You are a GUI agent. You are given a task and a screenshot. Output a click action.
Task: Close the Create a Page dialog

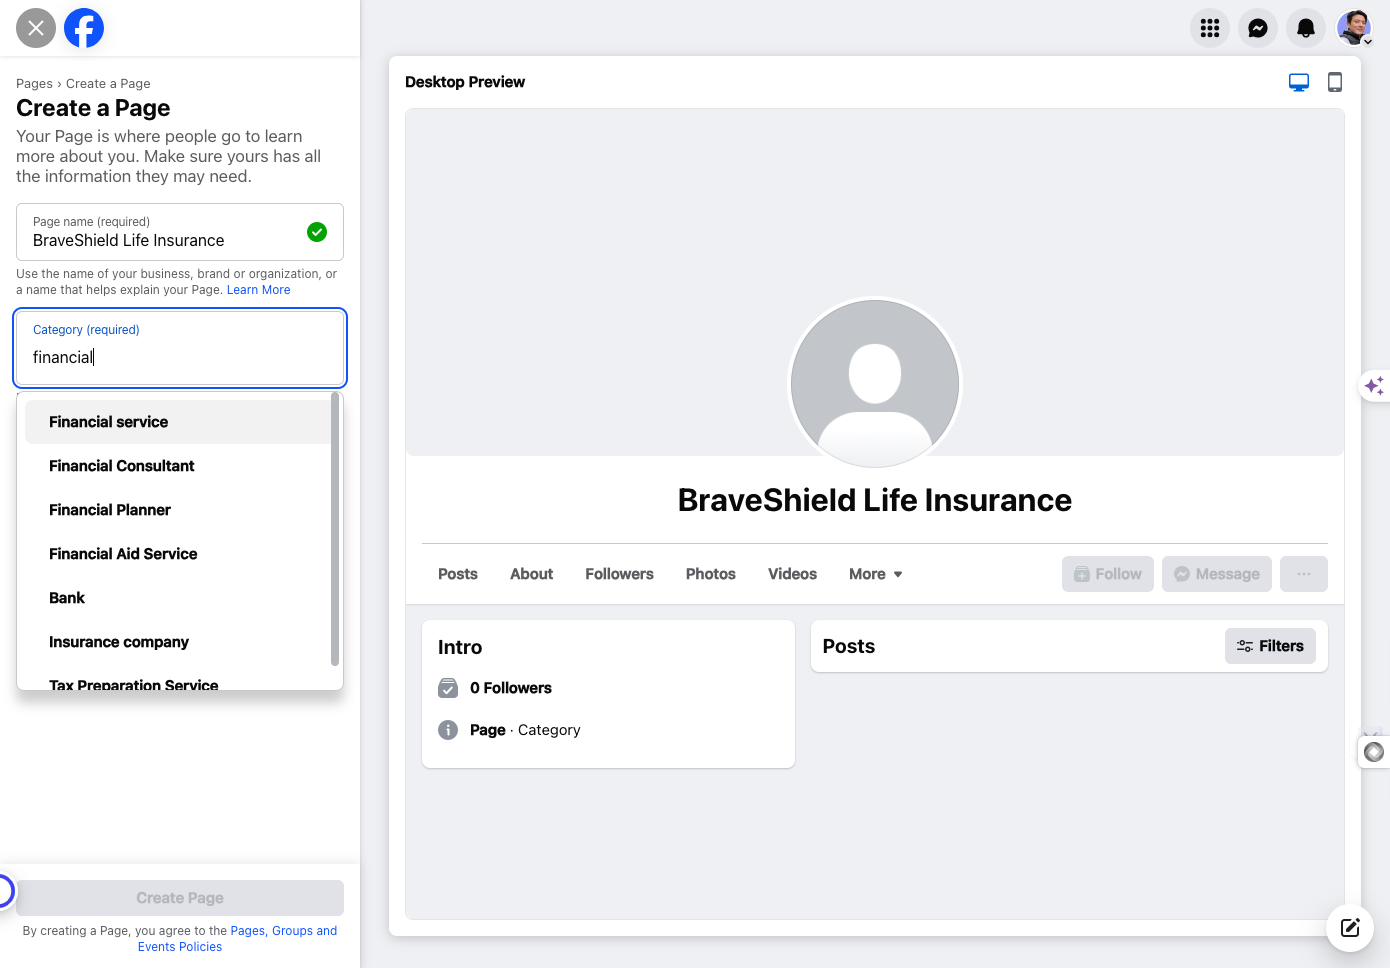(36, 28)
